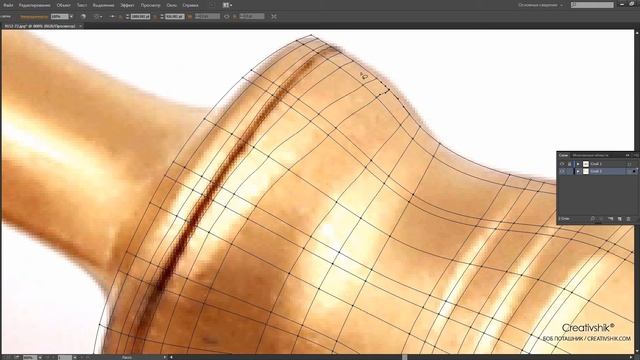Click the Create New Layer icon
Image resolution: width=640 pixels, height=360 pixels.
[620, 219]
